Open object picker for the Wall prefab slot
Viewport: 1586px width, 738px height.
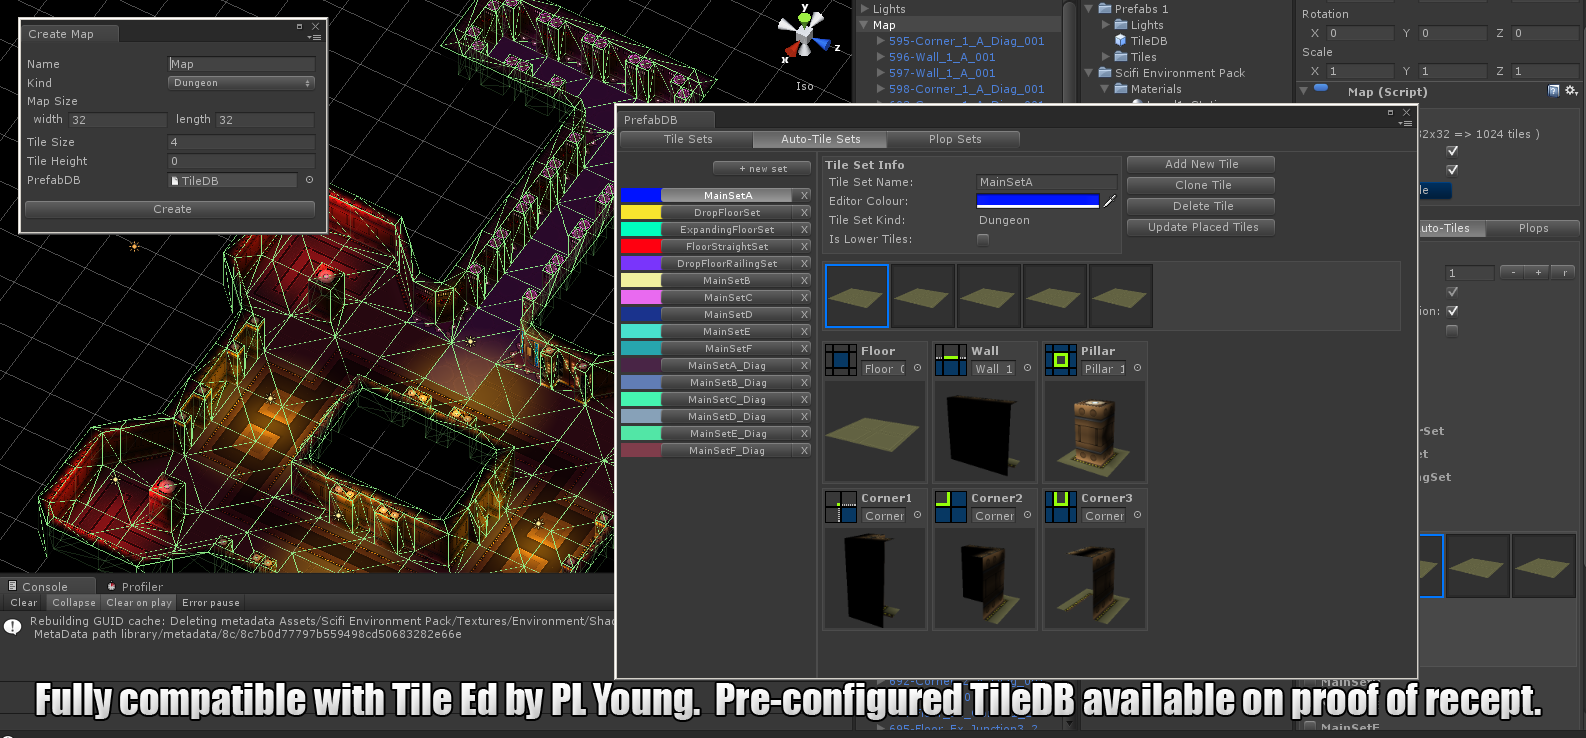pos(1027,368)
